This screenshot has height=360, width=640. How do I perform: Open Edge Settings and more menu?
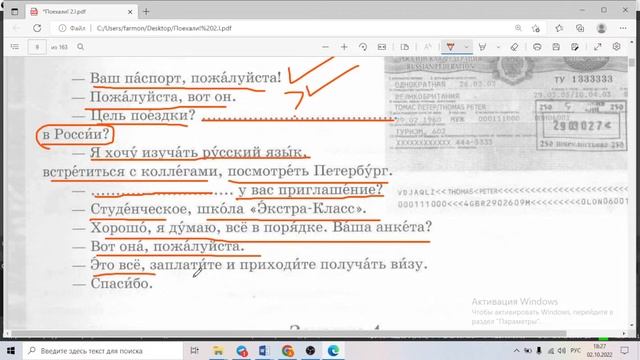tap(623, 28)
